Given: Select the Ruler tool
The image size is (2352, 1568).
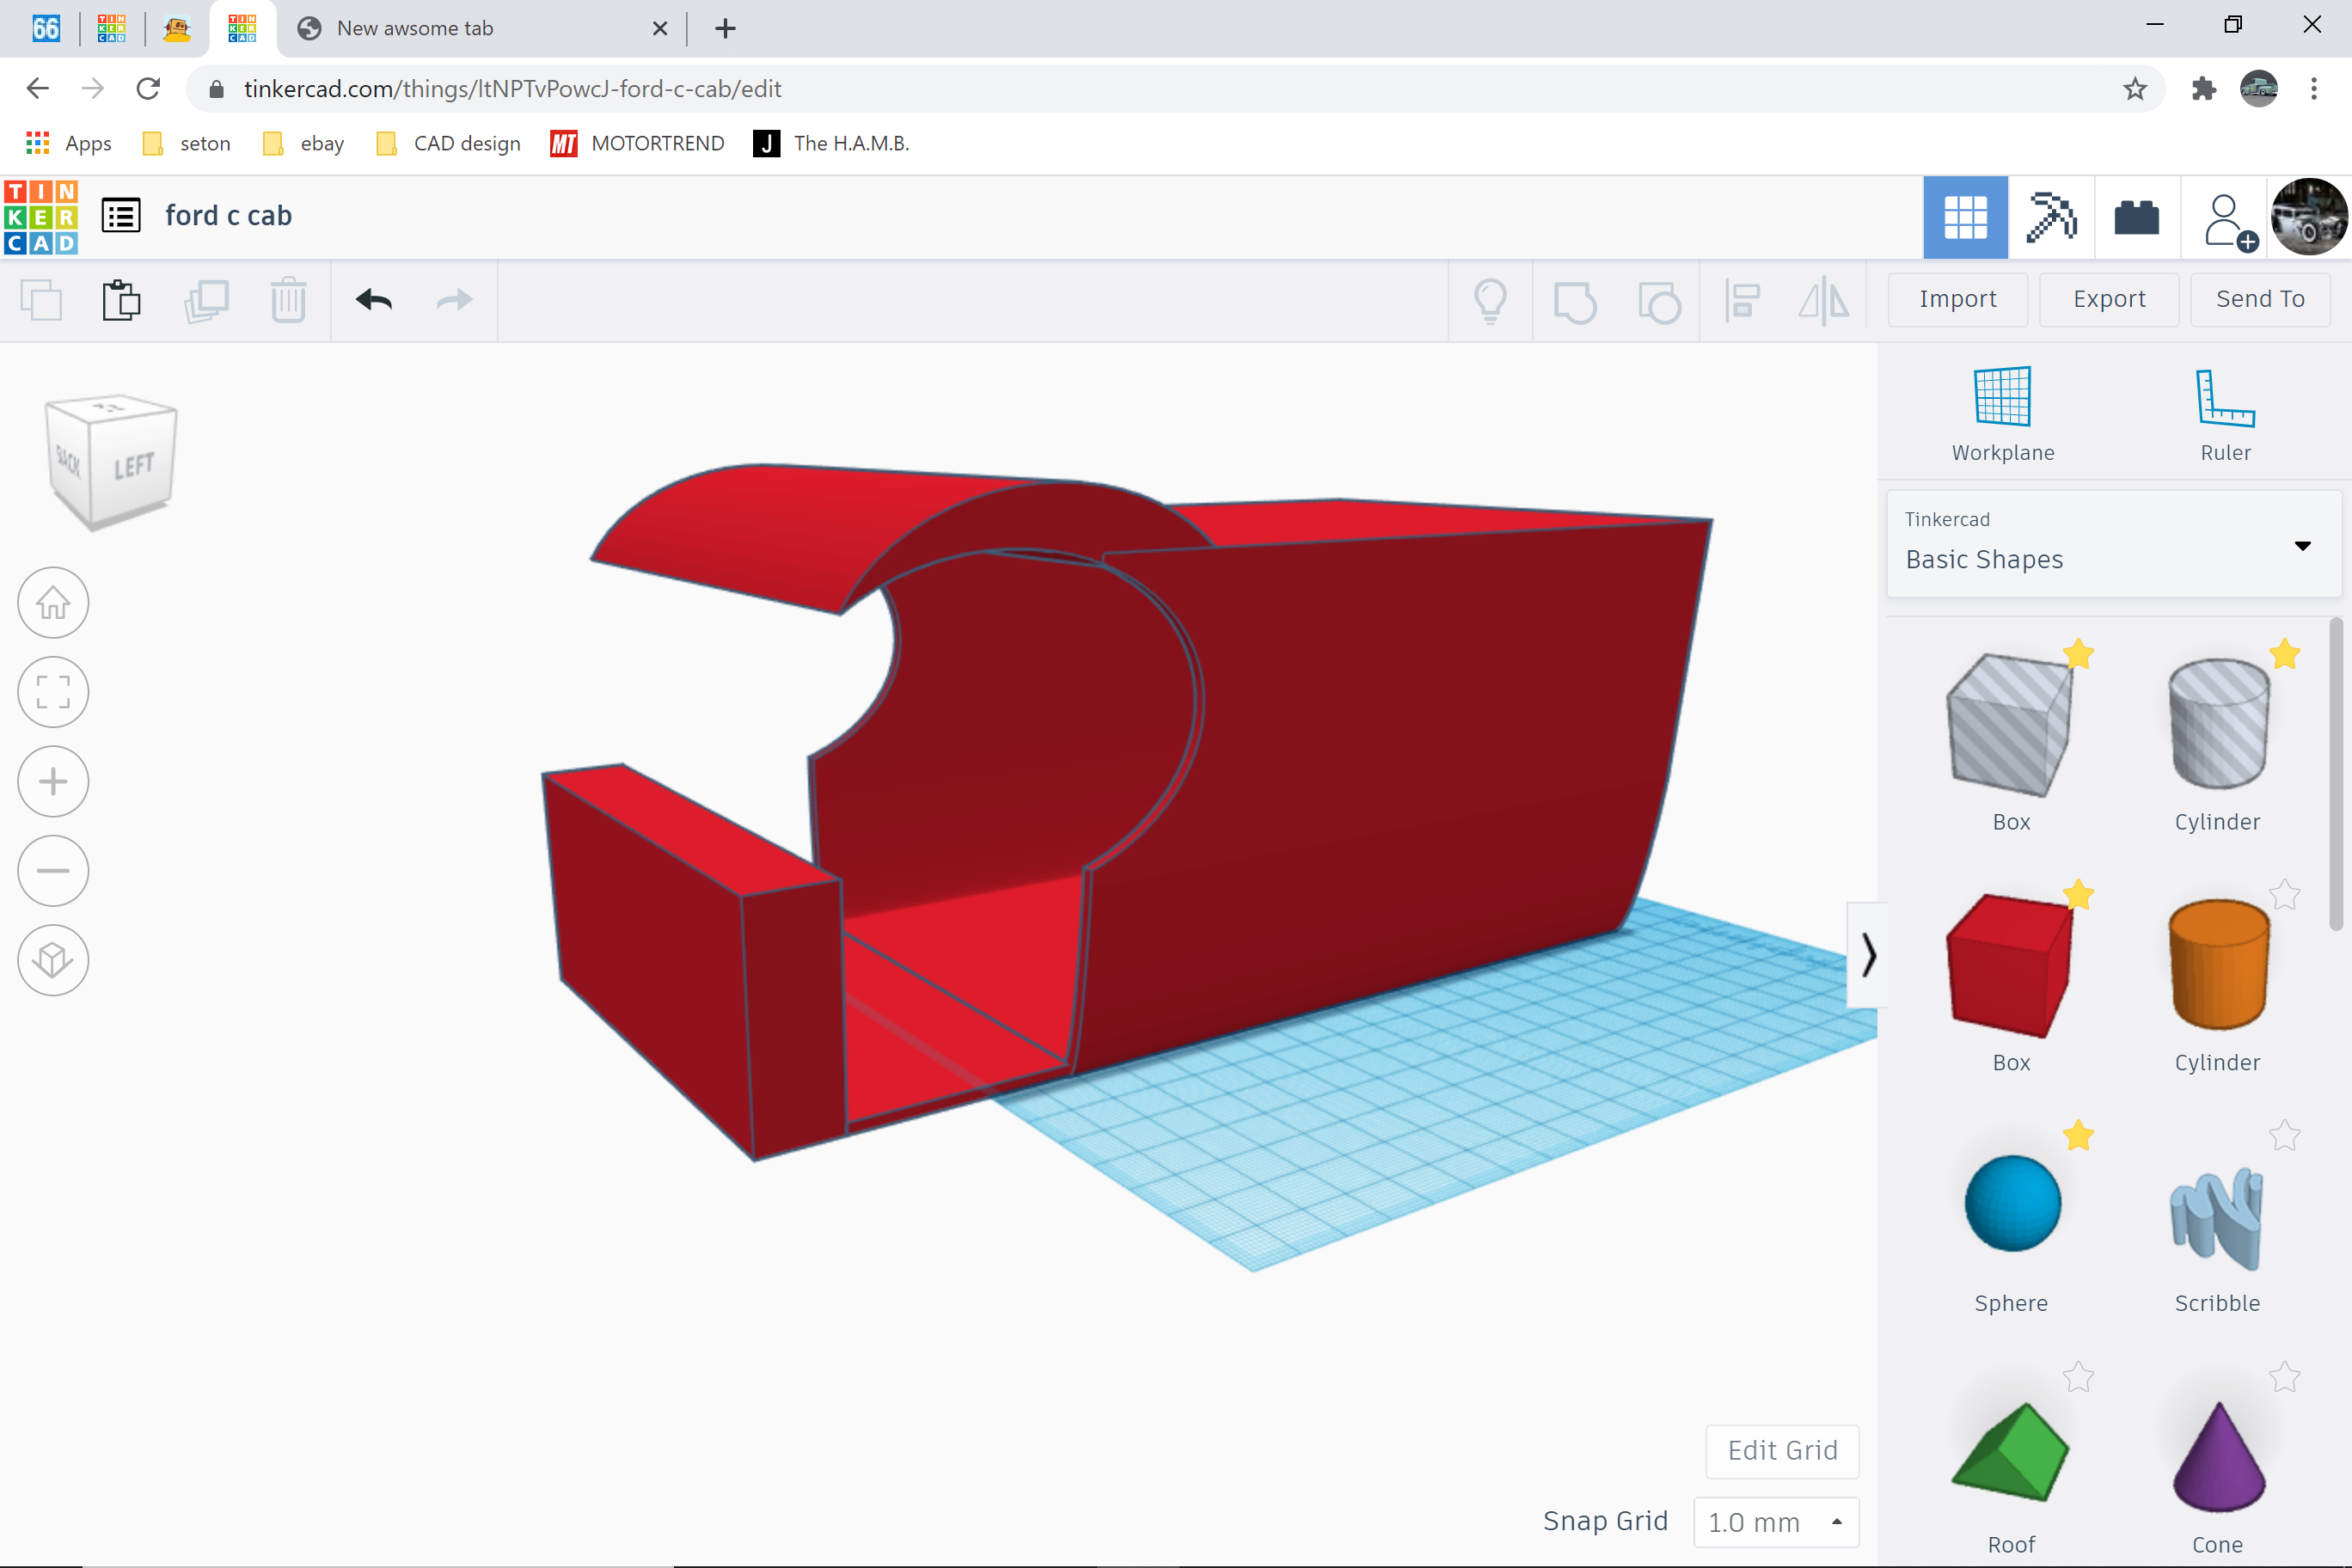Looking at the screenshot, I should (2225, 413).
